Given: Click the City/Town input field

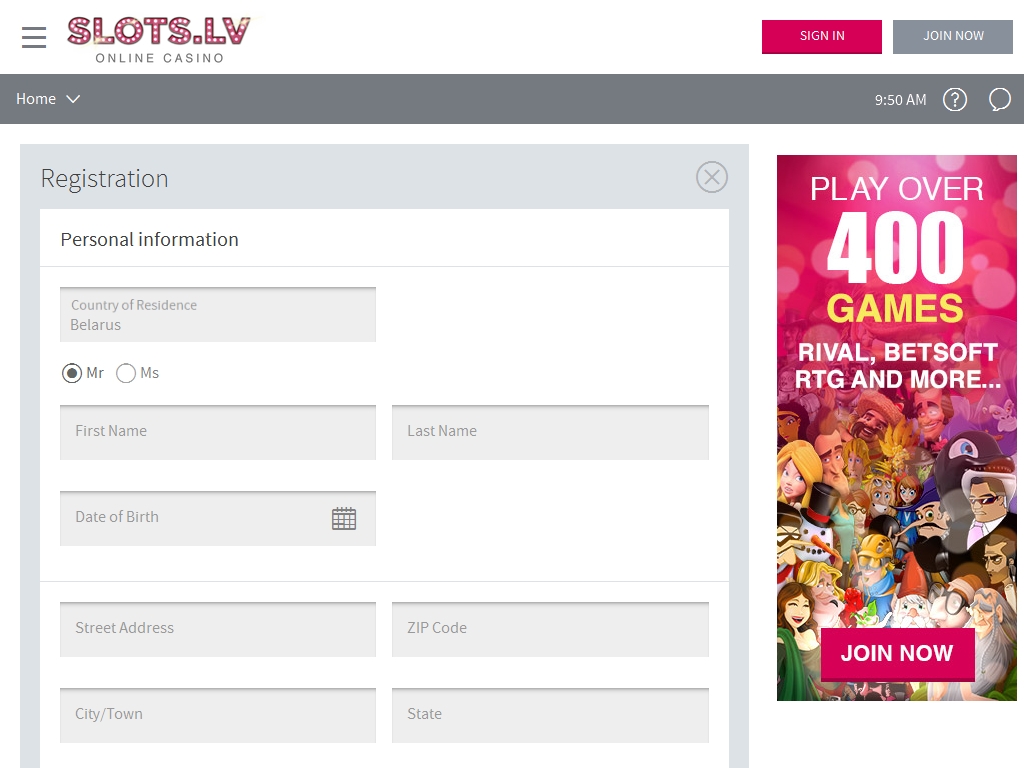Looking at the screenshot, I should coord(217,714).
